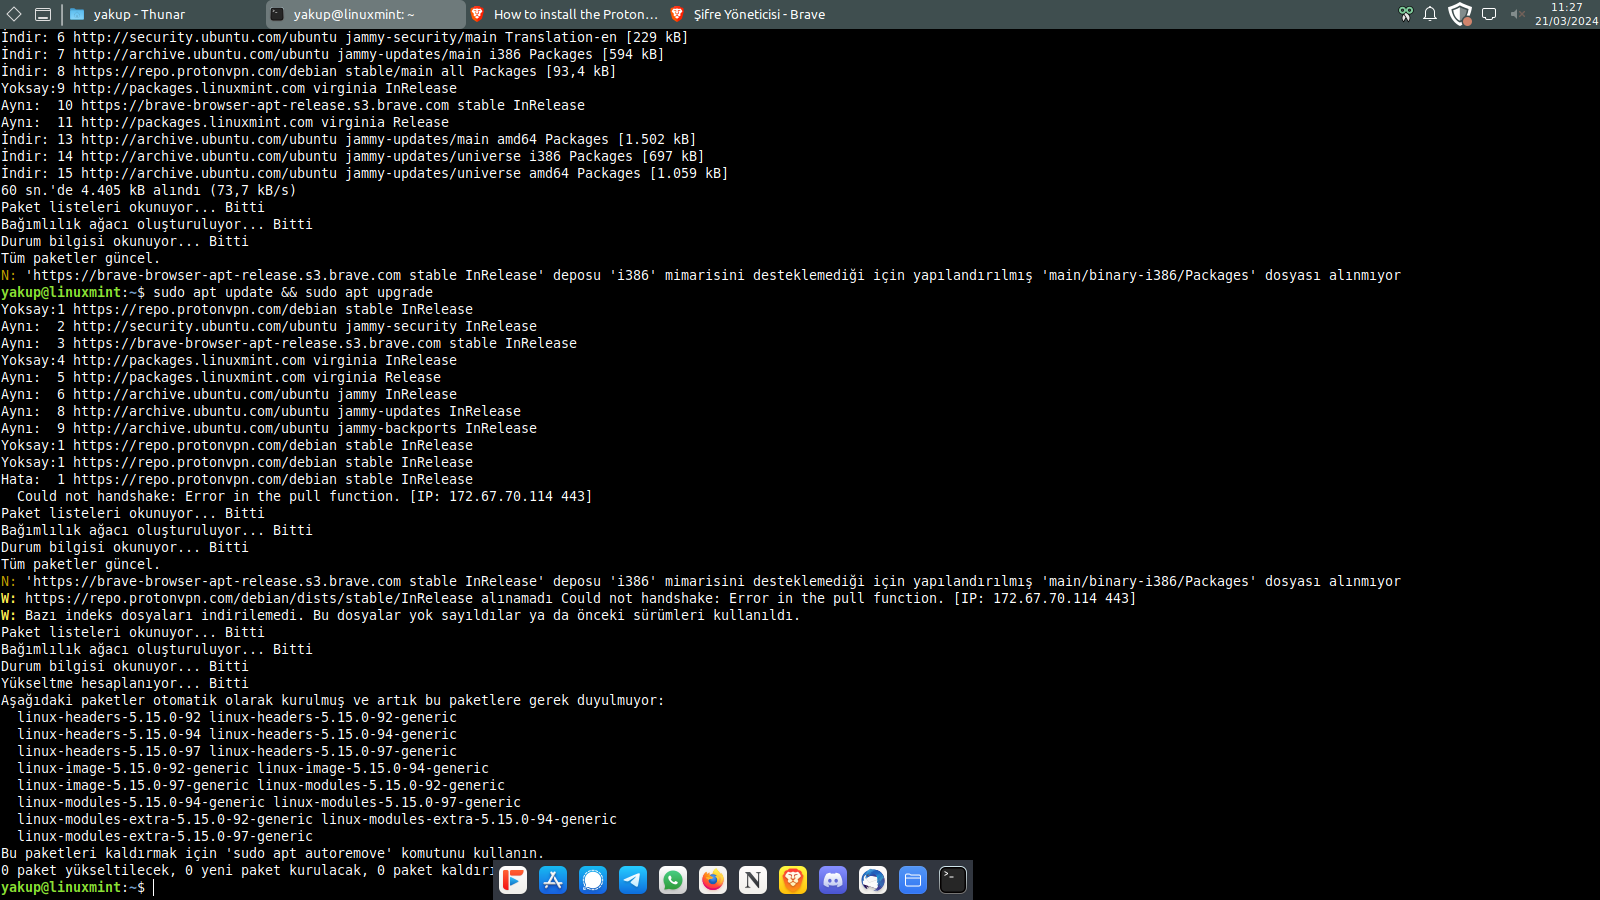
Task: Open WhatsApp from the dock
Action: [673, 880]
